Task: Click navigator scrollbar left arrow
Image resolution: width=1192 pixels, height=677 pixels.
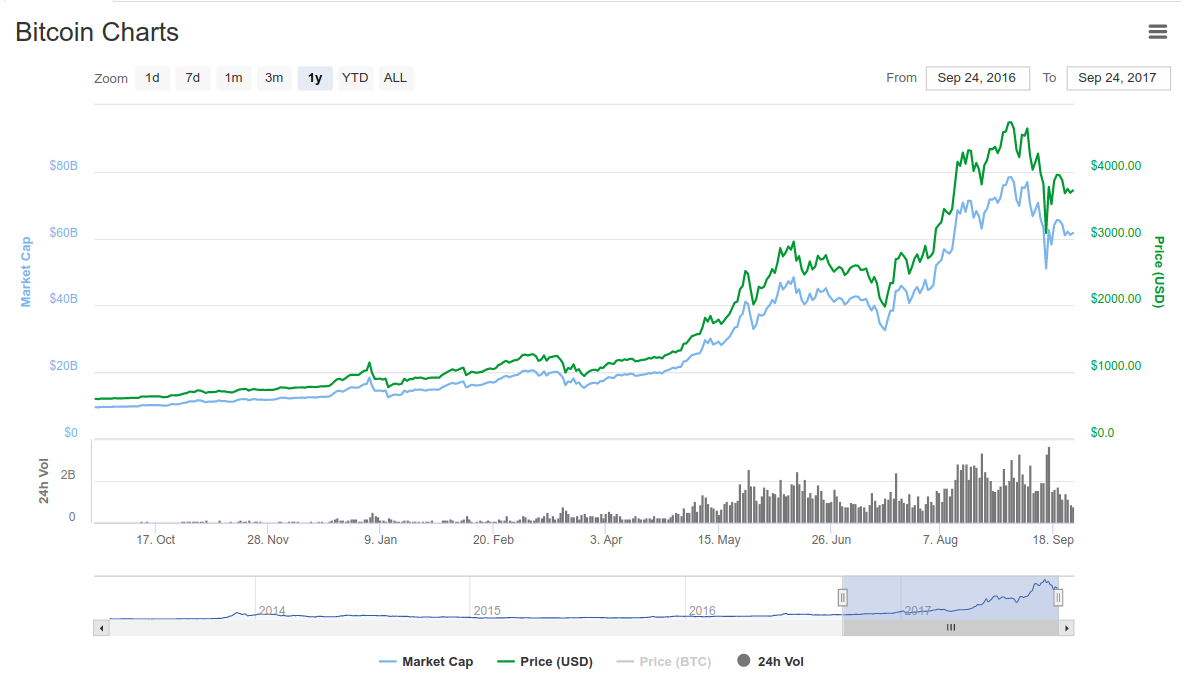Action: pyautogui.click(x=101, y=628)
